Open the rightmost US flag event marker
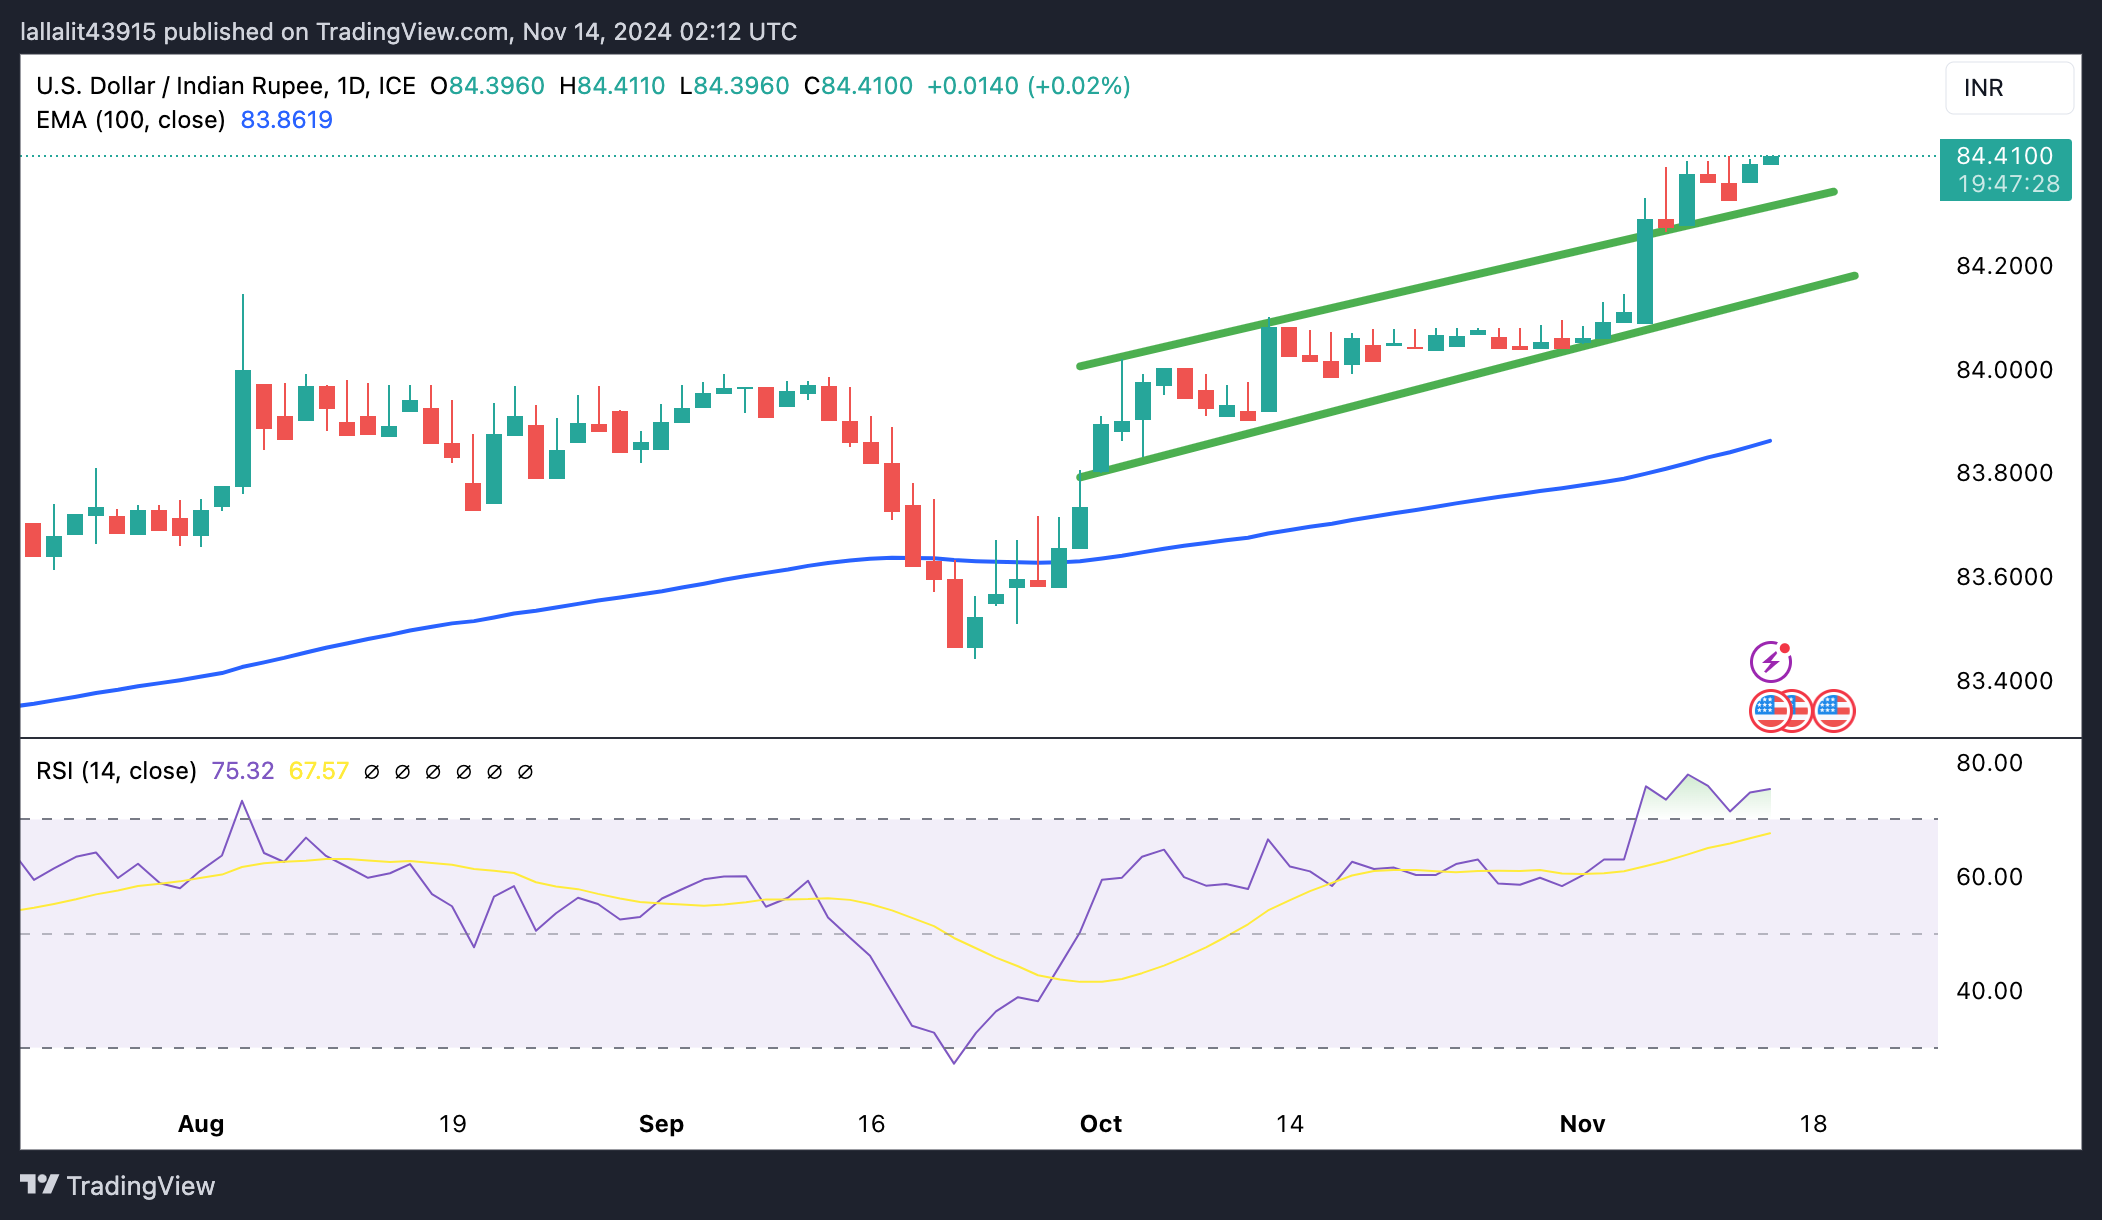2102x1220 pixels. 1834,711
